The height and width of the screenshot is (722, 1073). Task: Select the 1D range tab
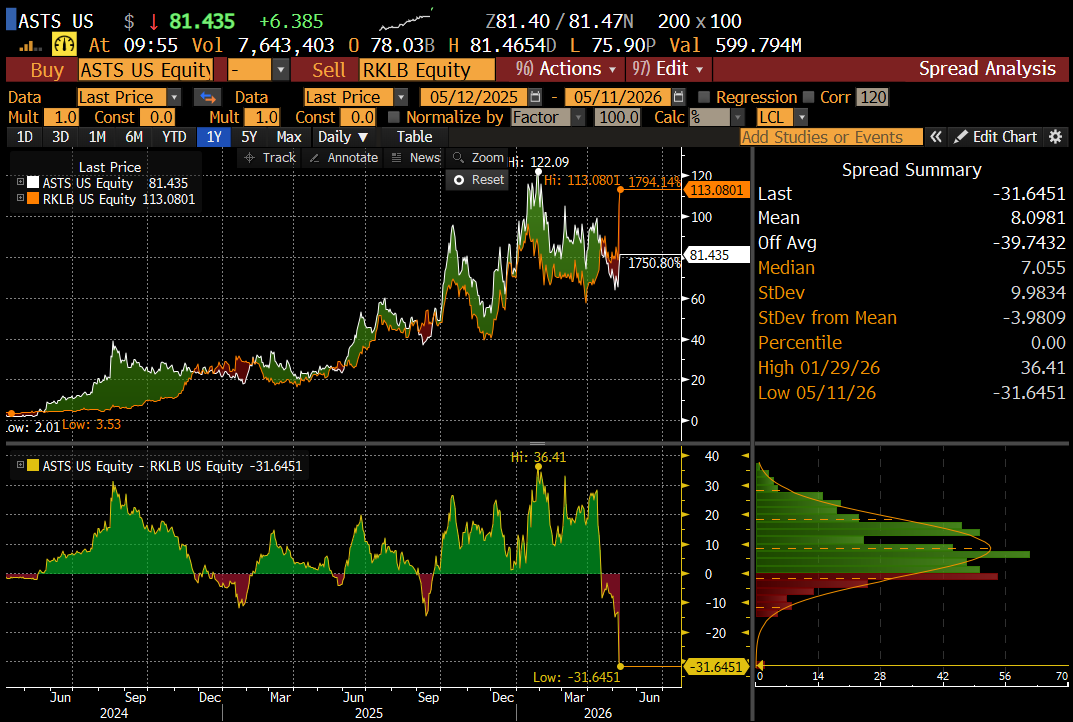[x=25, y=137]
